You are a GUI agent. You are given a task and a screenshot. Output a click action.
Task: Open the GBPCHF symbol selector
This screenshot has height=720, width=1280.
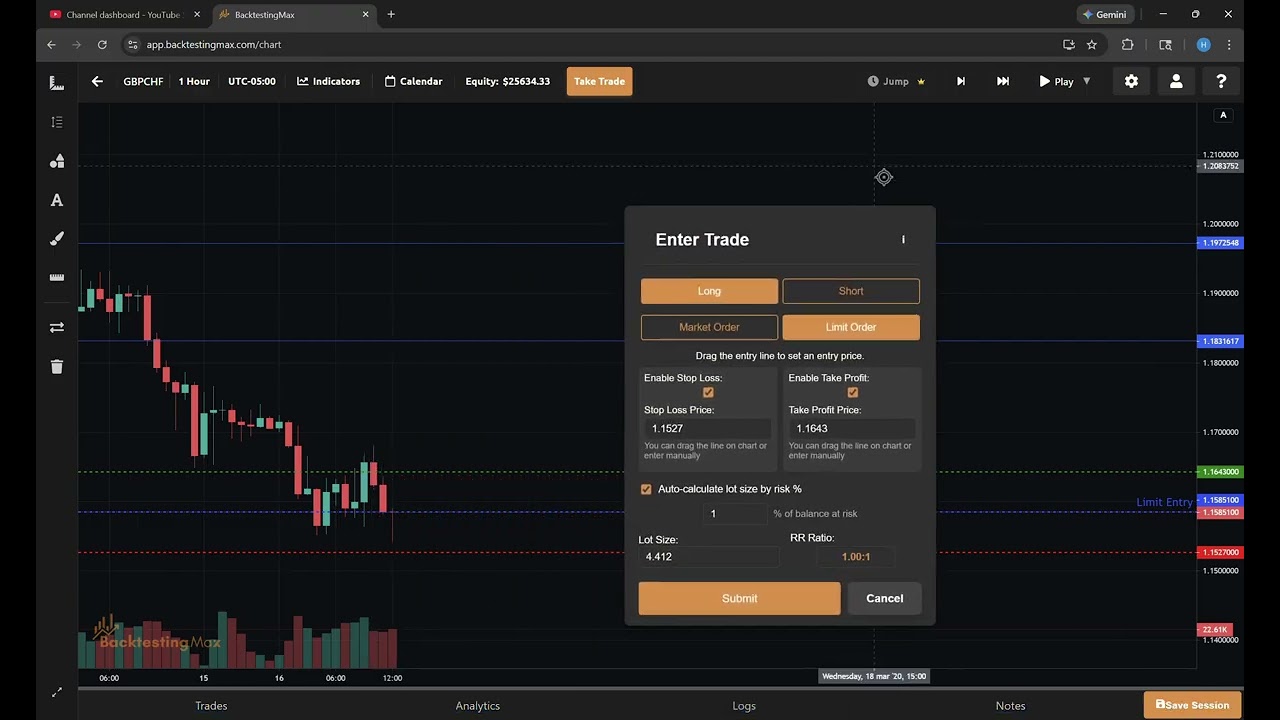pos(143,81)
